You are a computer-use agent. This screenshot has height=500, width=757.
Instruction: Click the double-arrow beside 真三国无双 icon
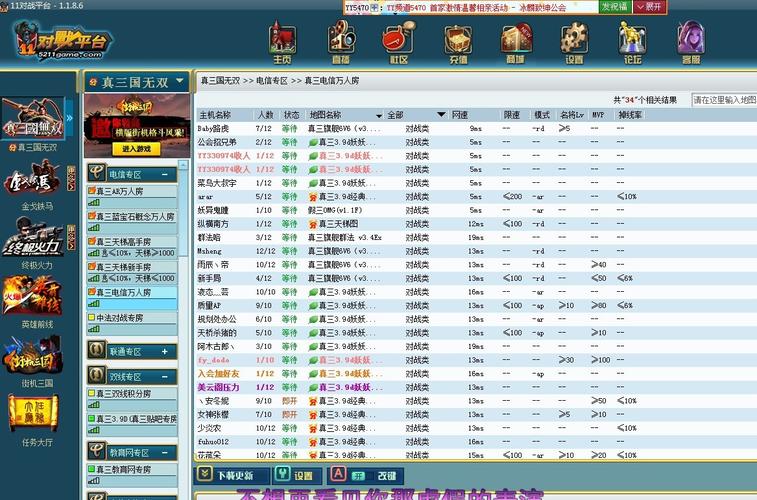pyautogui.click(x=69, y=118)
